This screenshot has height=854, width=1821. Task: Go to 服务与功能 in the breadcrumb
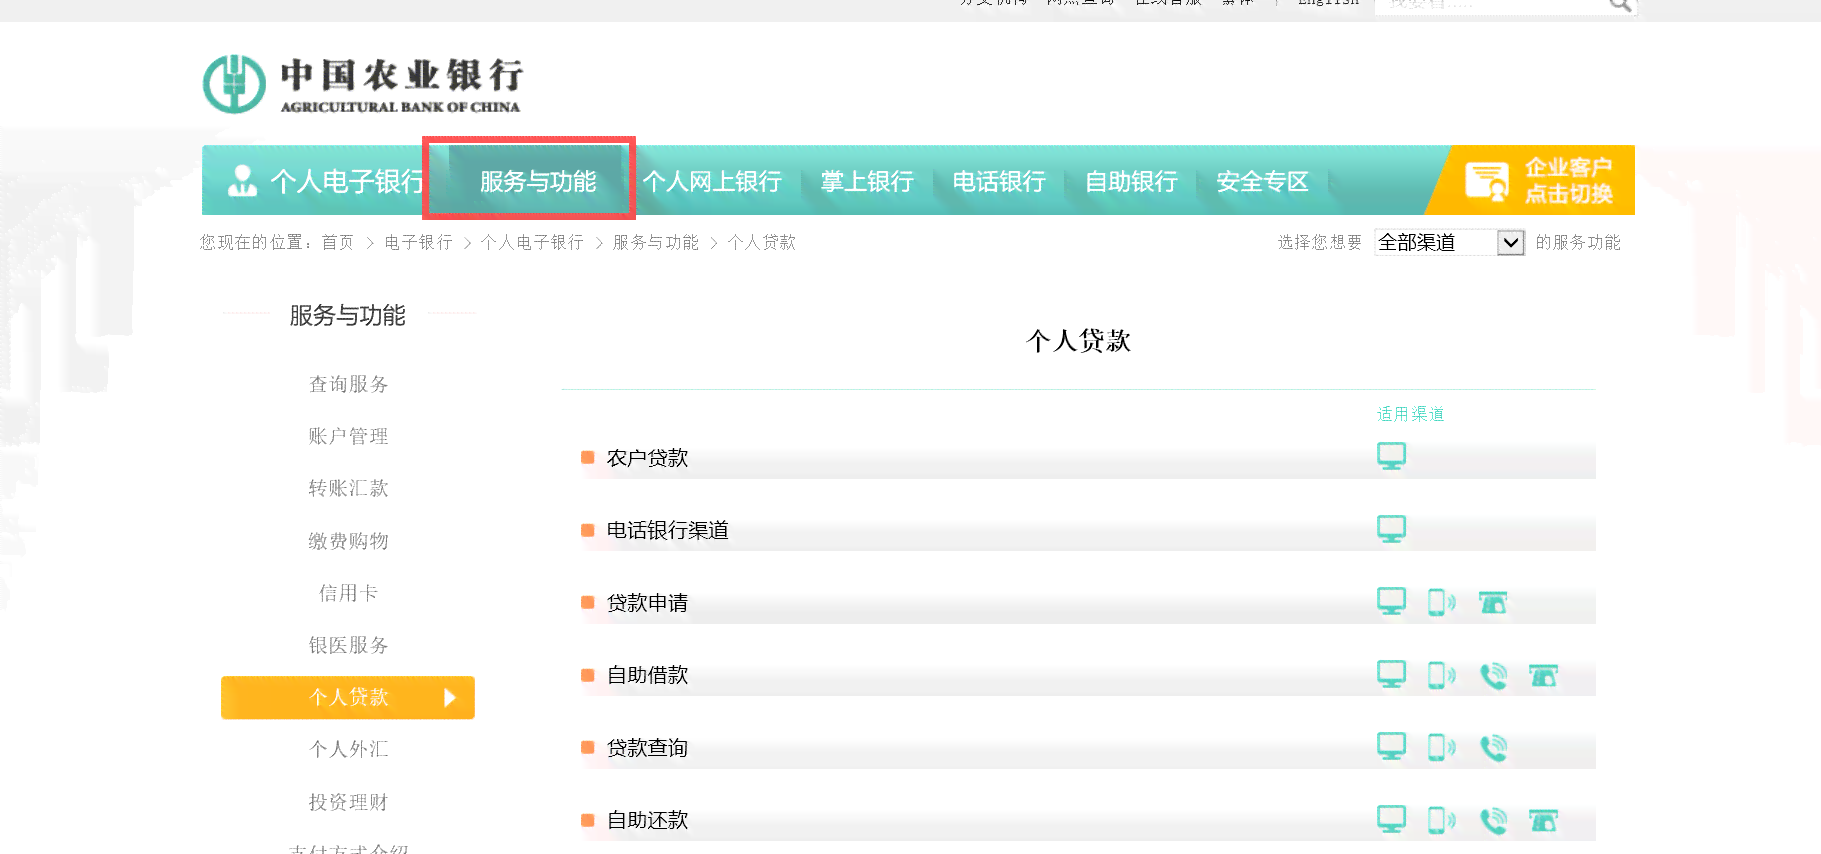(x=656, y=242)
